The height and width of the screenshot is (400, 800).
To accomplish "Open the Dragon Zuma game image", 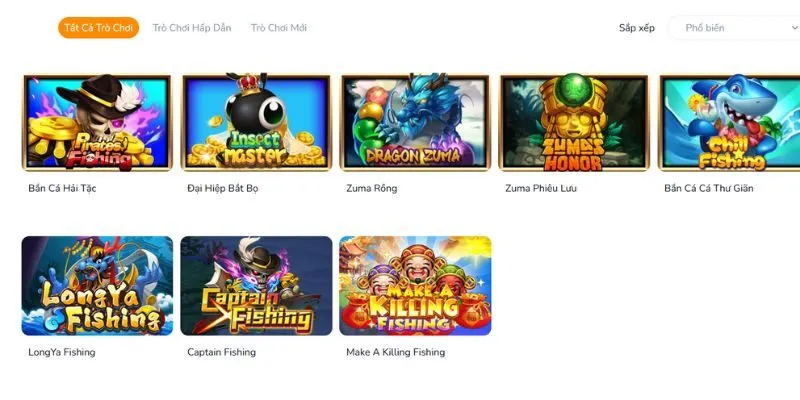I will [415, 123].
